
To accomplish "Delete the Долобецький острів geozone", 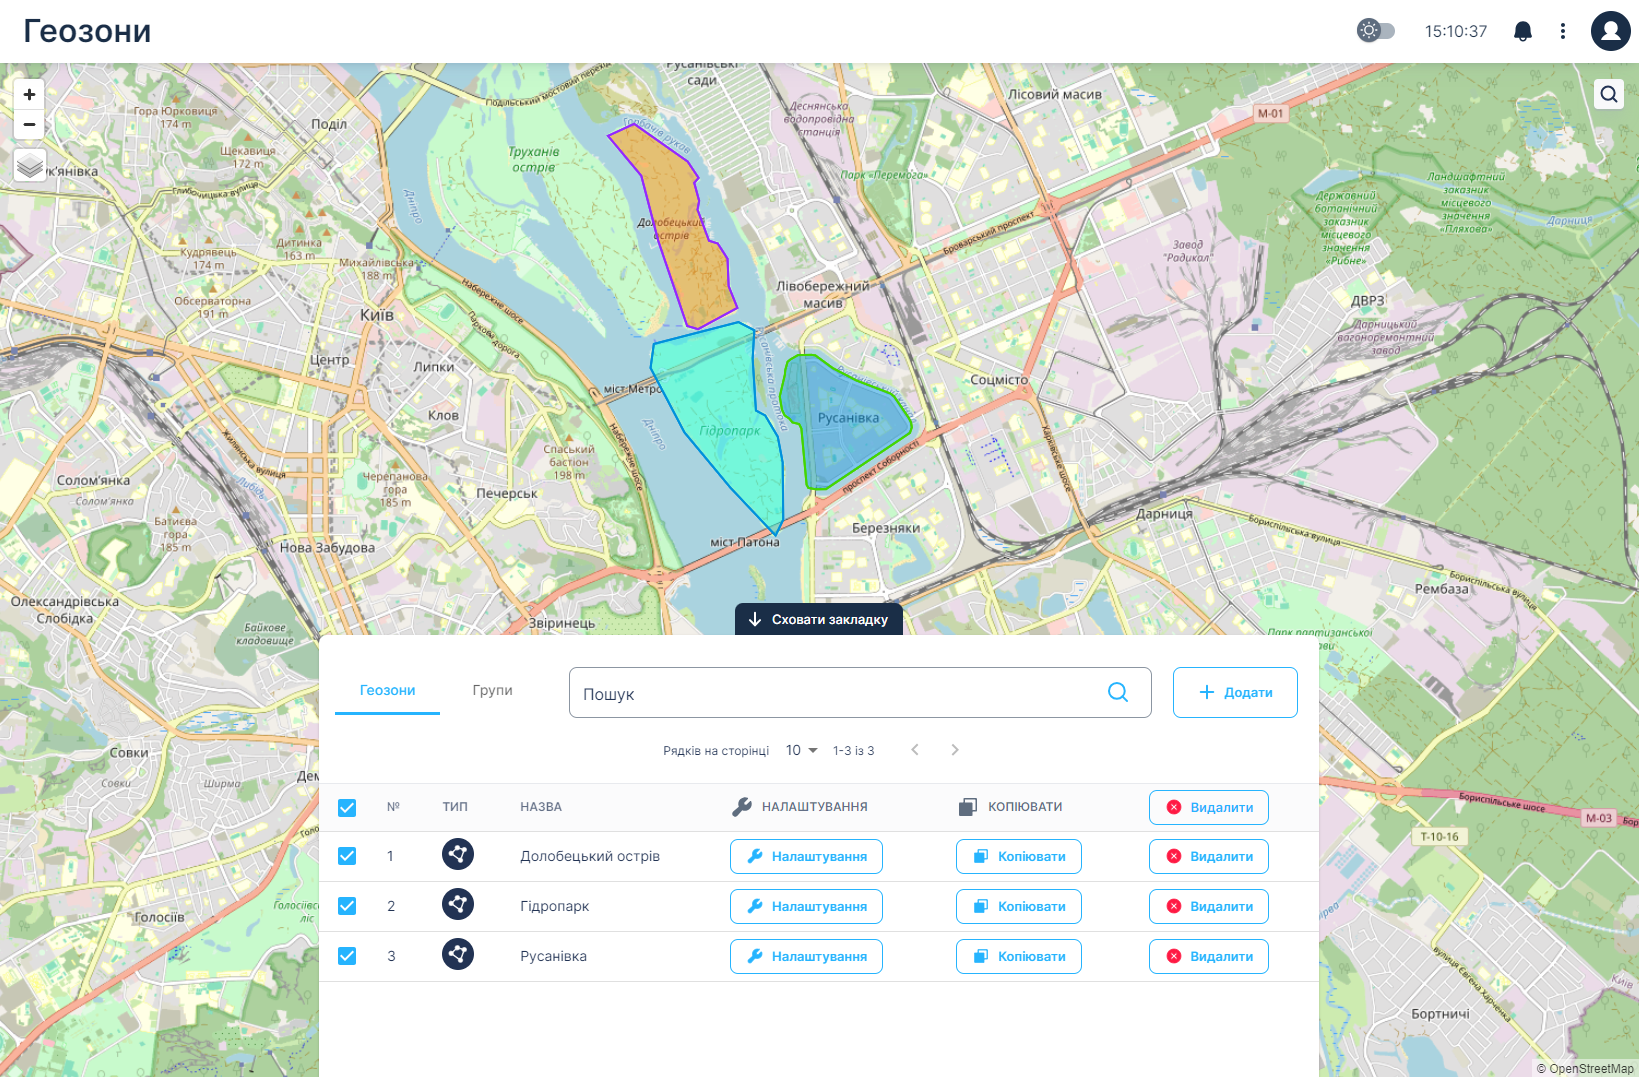I will point(1209,856).
